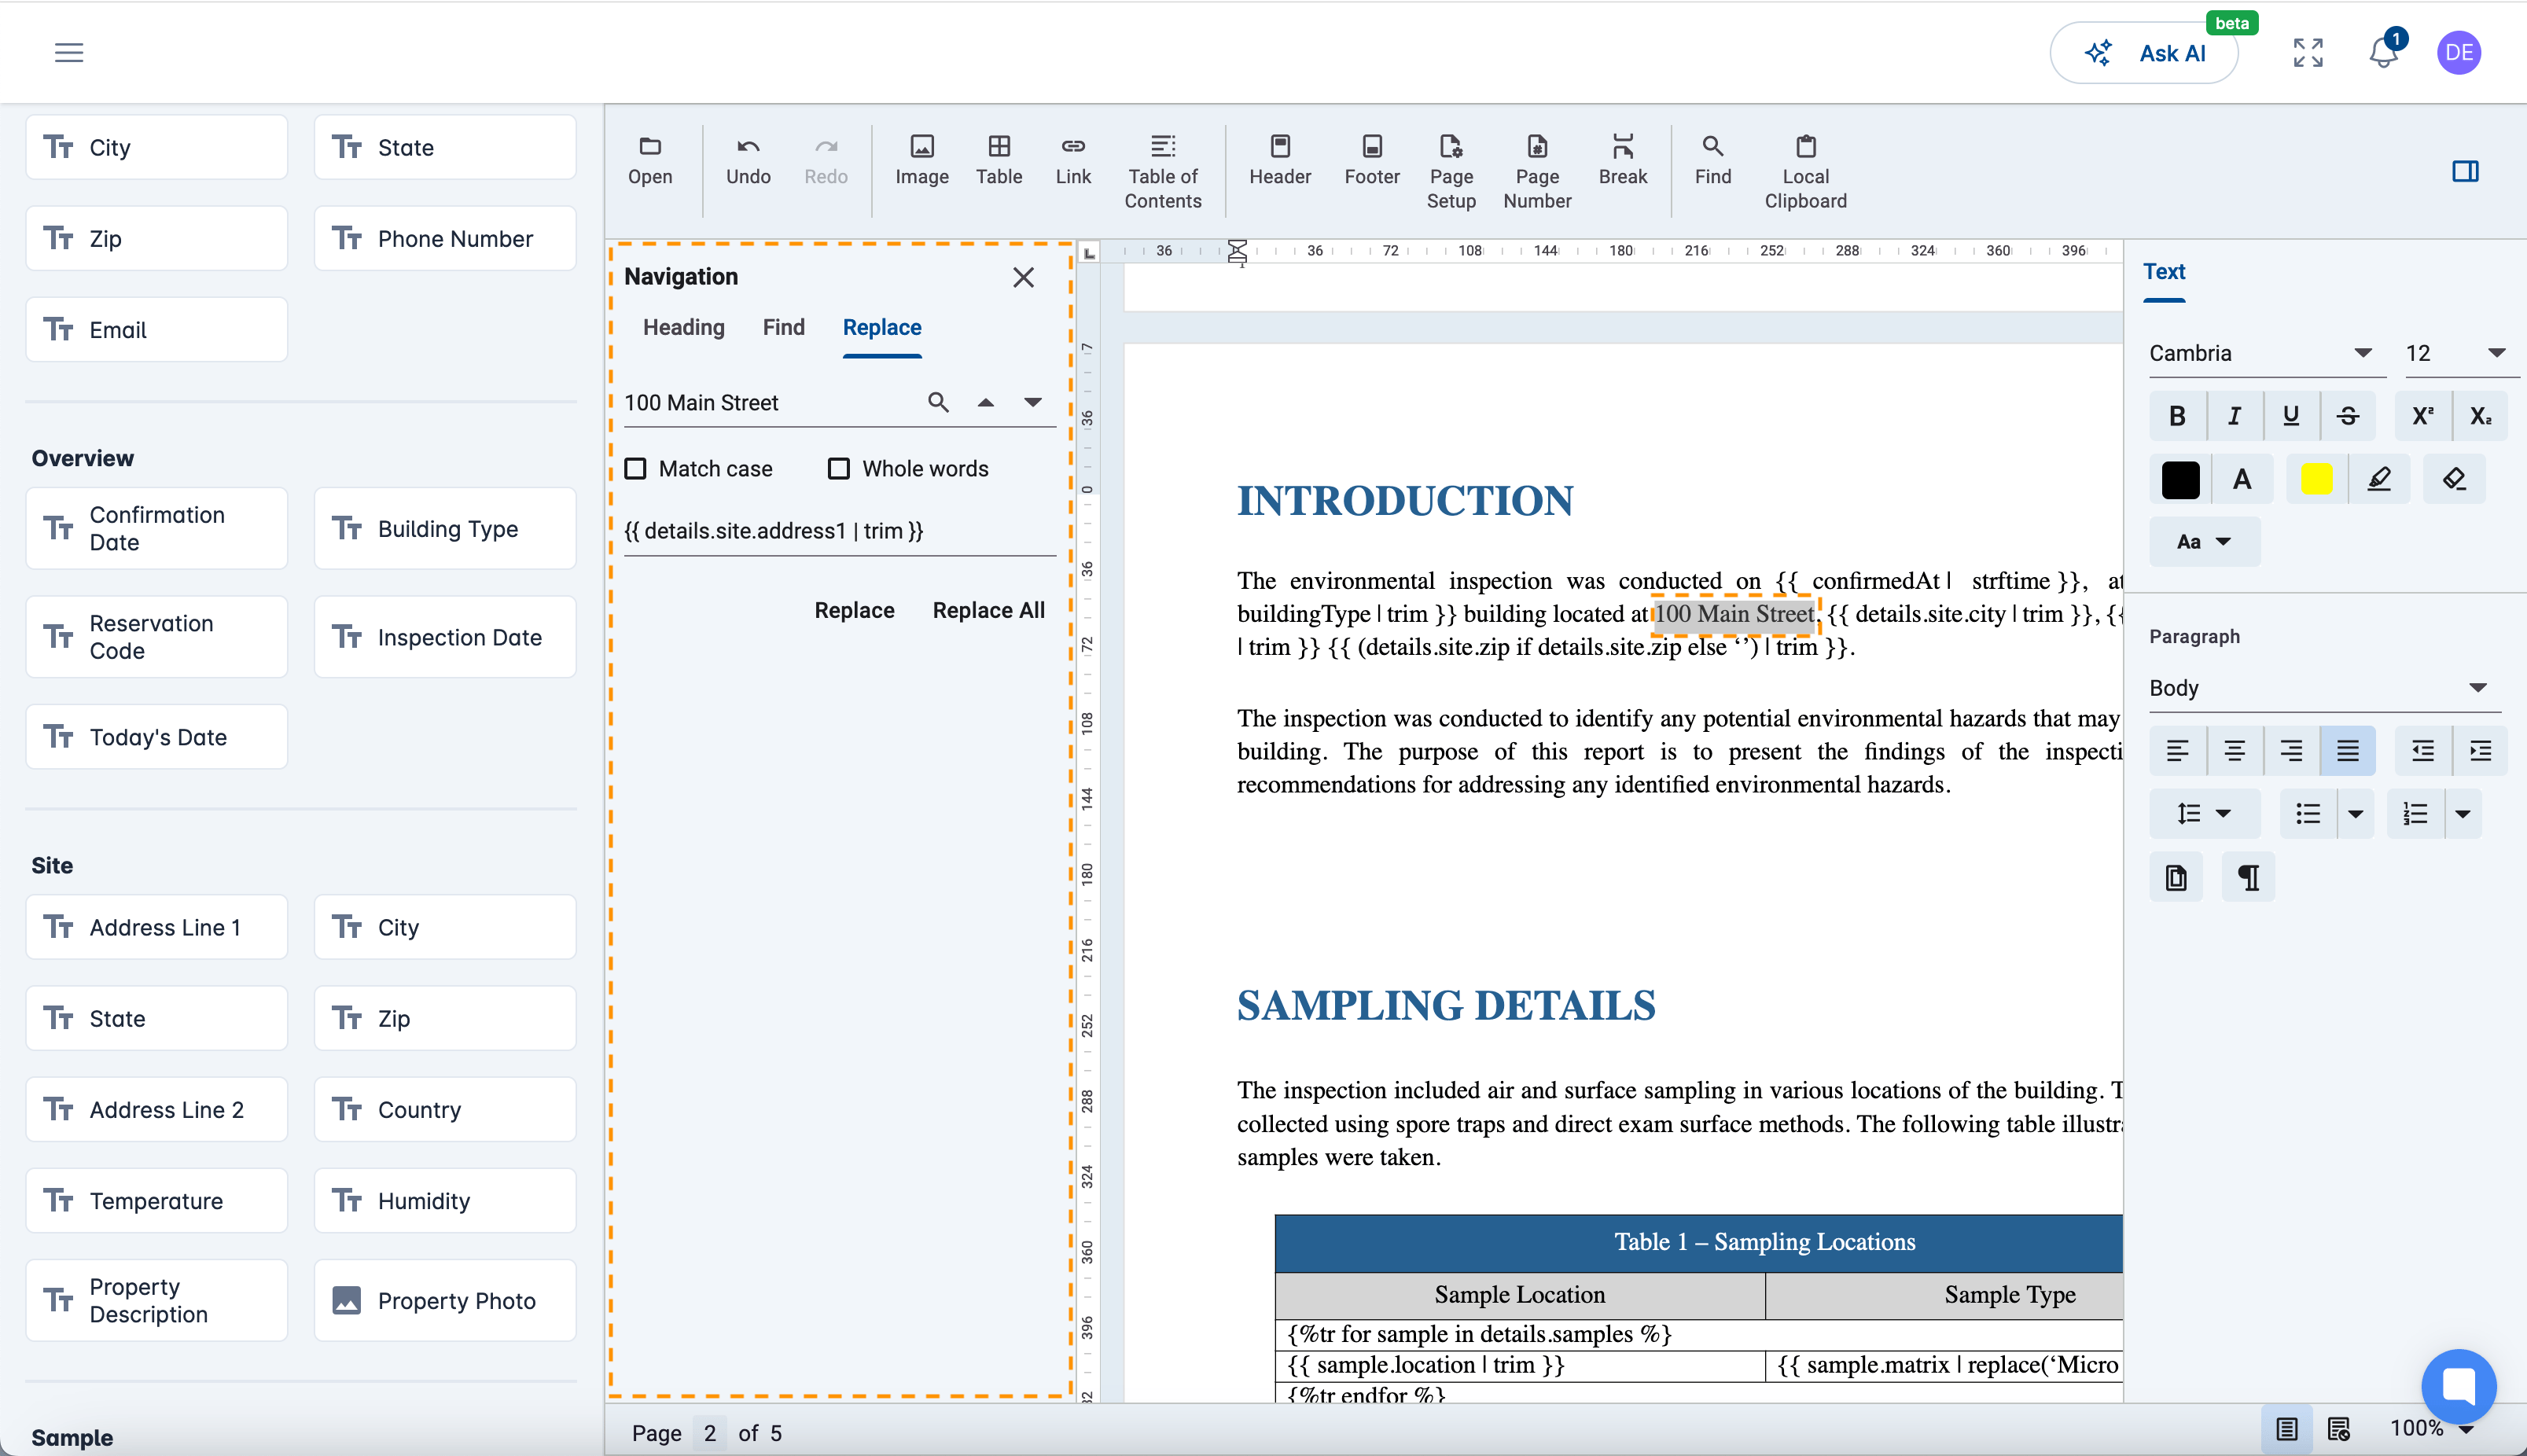Open the Aa change case dropdown

click(x=2203, y=541)
